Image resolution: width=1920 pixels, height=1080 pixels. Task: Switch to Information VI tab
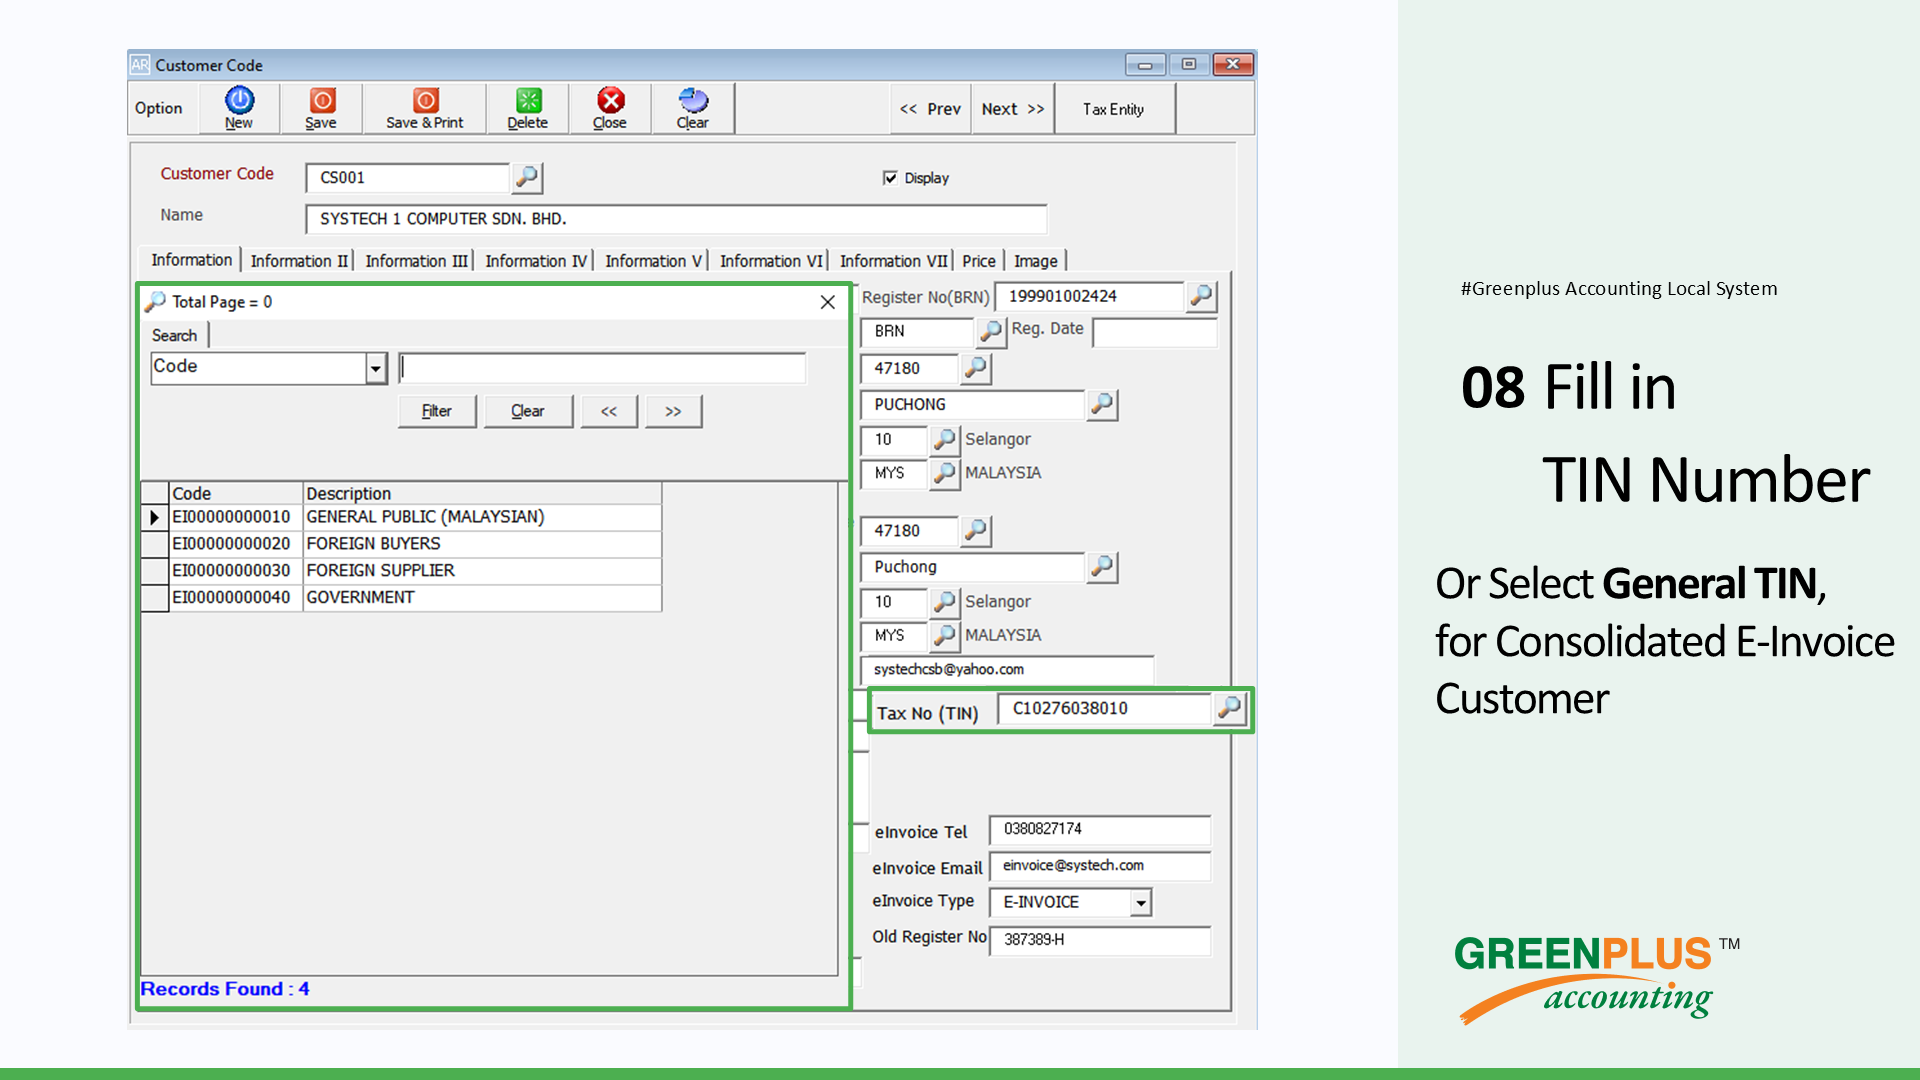pos(771,261)
